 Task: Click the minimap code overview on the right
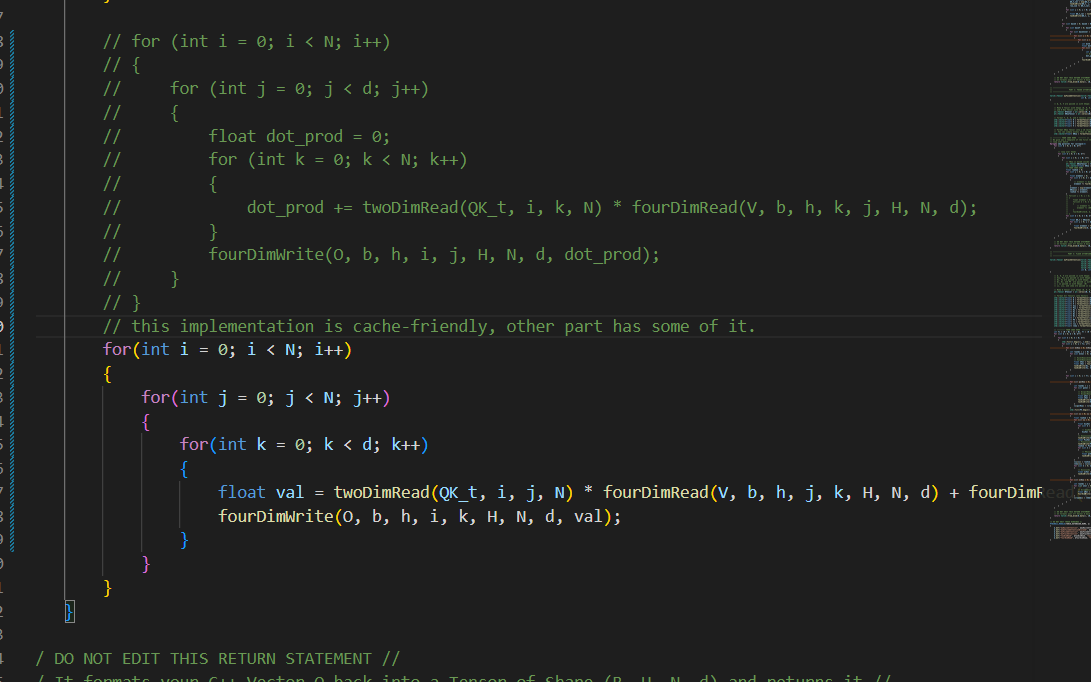point(1070,271)
